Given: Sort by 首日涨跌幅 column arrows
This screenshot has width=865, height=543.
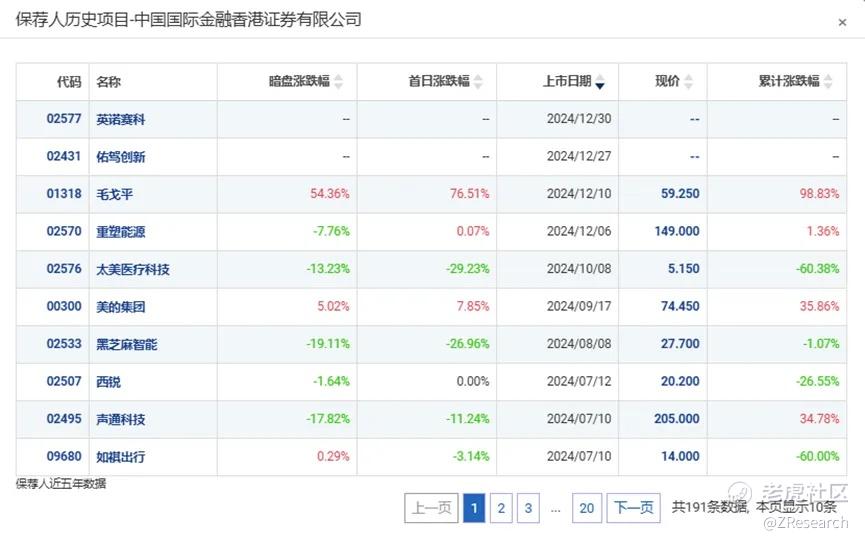Looking at the screenshot, I should 478,82.
